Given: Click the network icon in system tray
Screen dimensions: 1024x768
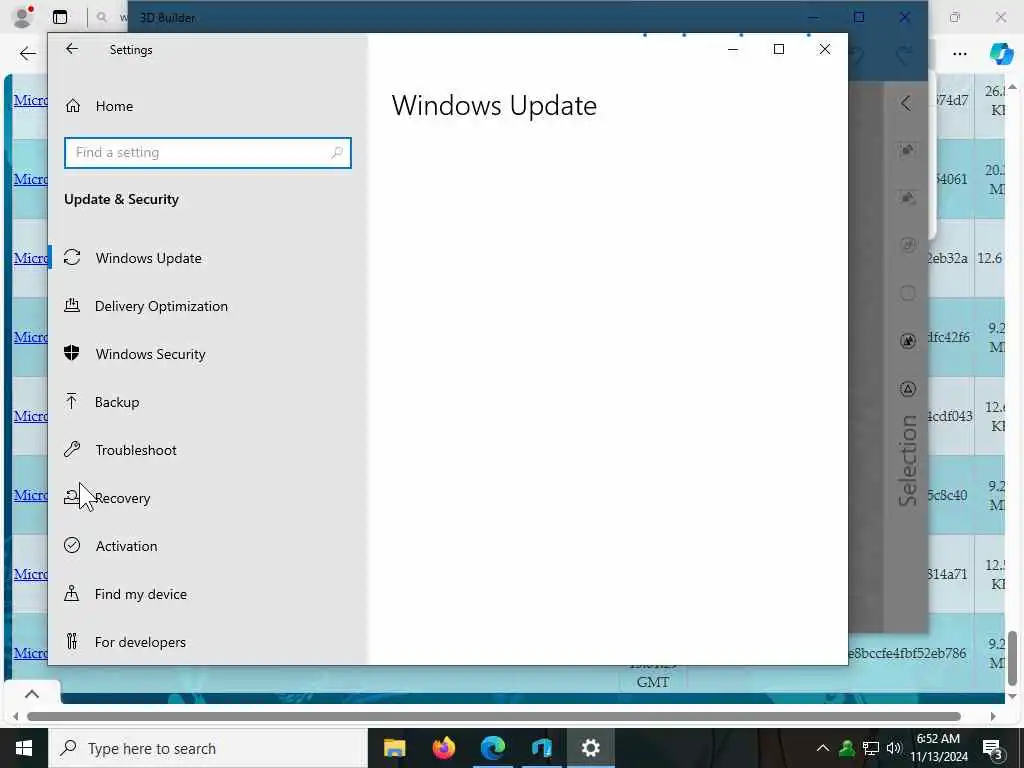Looking at the screenshot, I should (871, 748).
